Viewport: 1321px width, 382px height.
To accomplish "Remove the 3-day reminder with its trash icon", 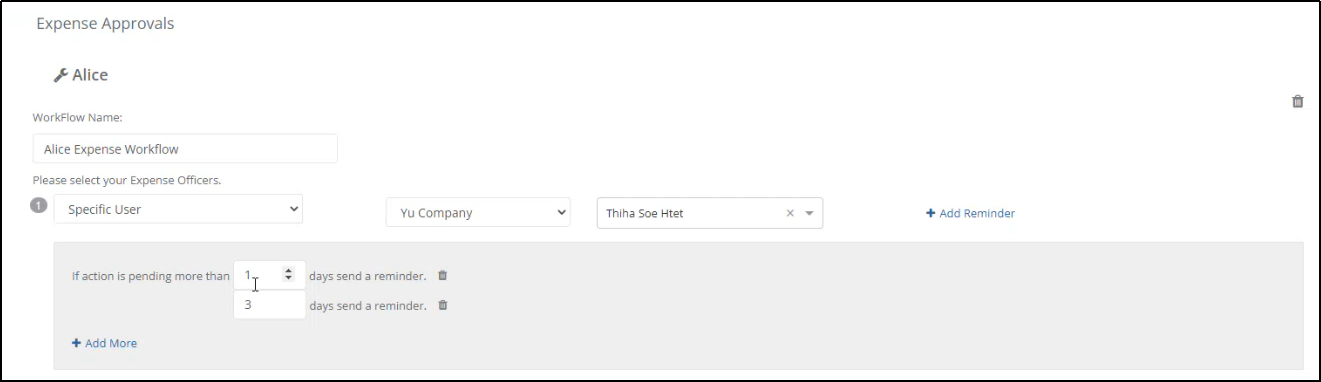I will pyautogui.click(x=443, y=305).
